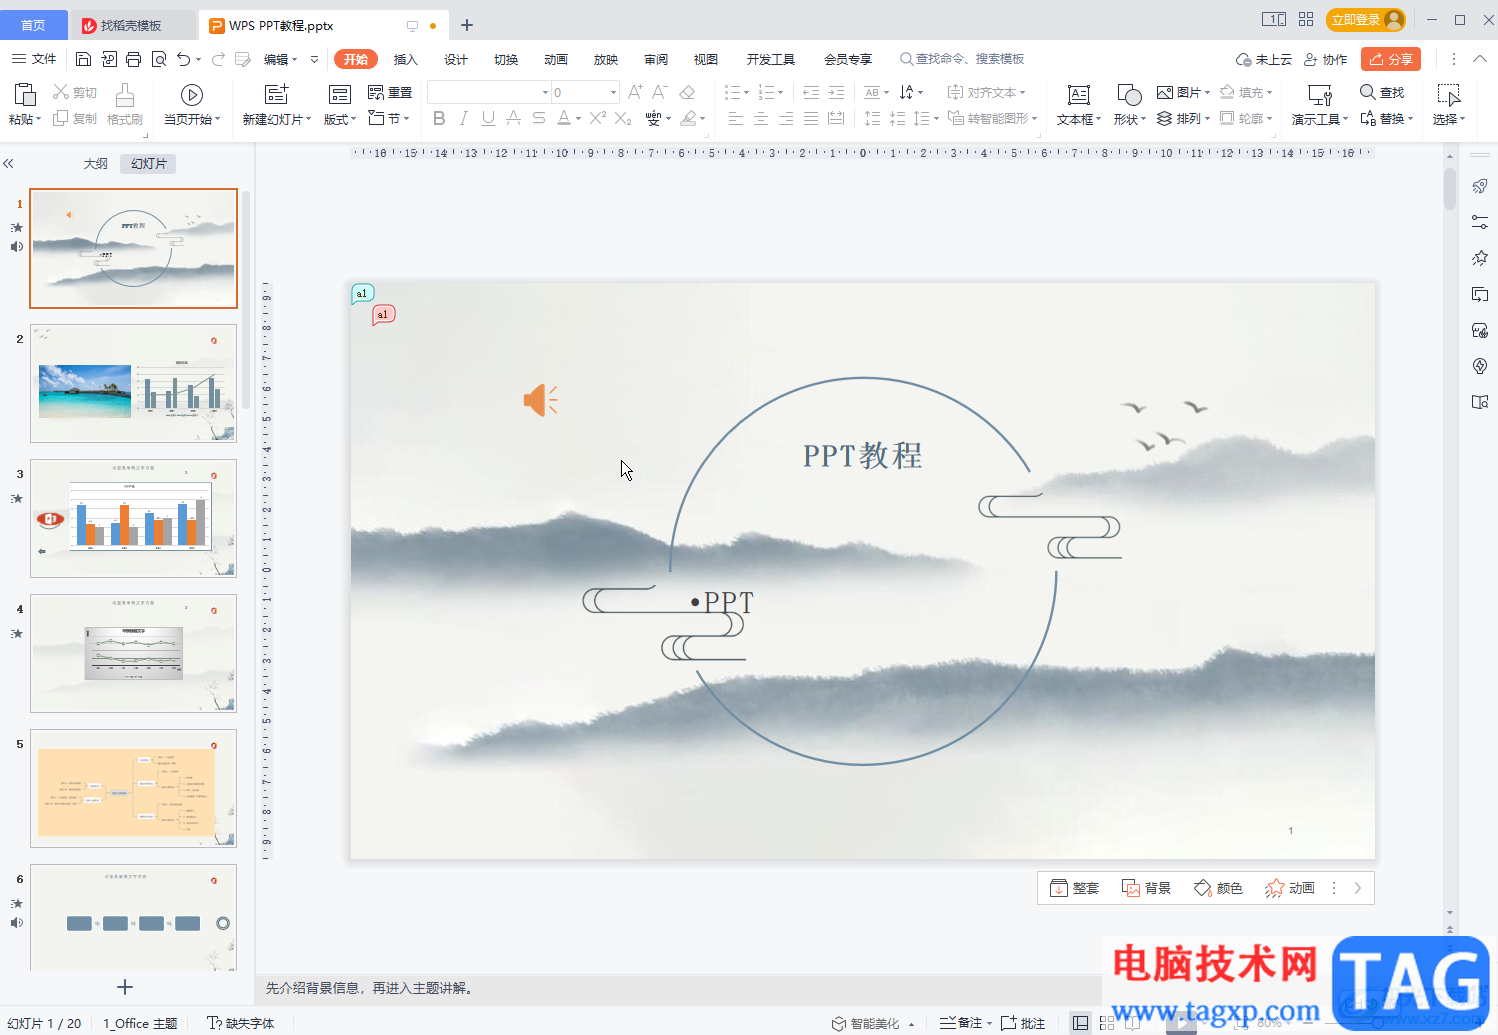This screenshot has height=1035, width=1498.
Task: Open the 文件 menu
Action: click(34, 59)
